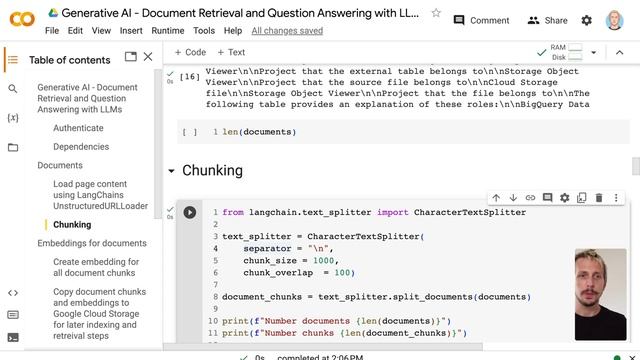Star this notebook
This screenshot has height=360, width=640.
click(436, 13)
